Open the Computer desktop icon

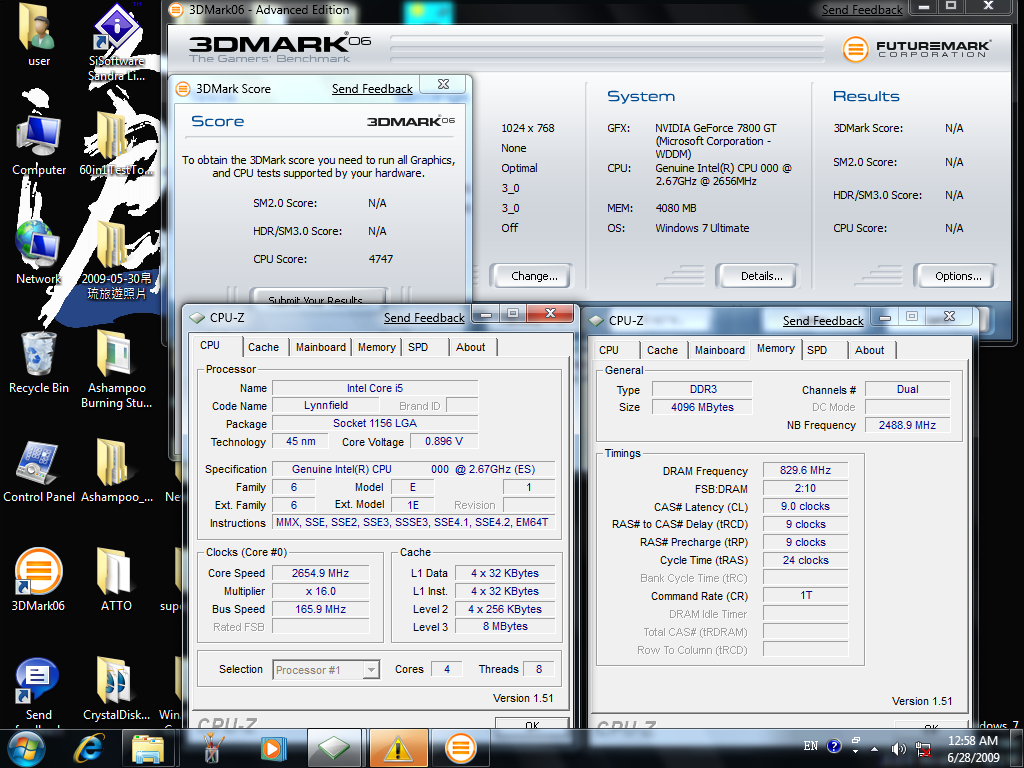click(x=39, y=145)
